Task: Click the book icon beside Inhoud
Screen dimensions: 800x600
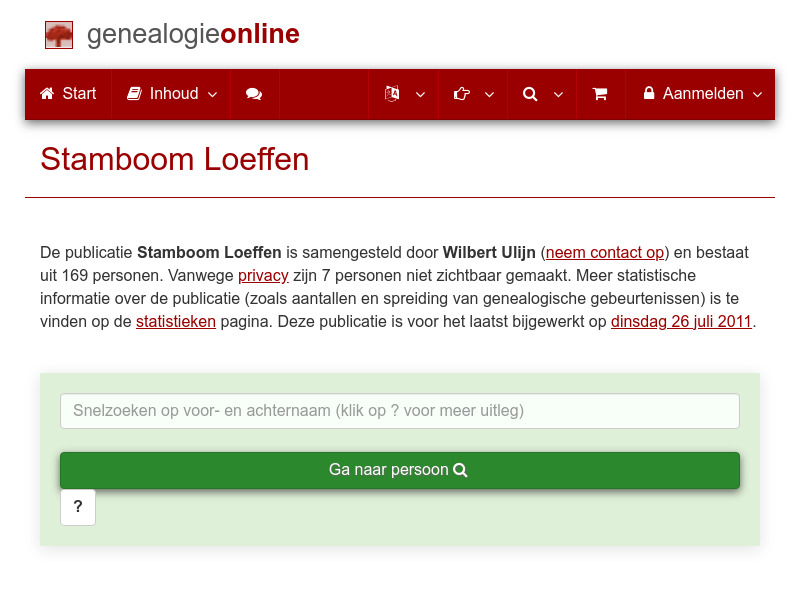Action: click(x=134, y=94)
